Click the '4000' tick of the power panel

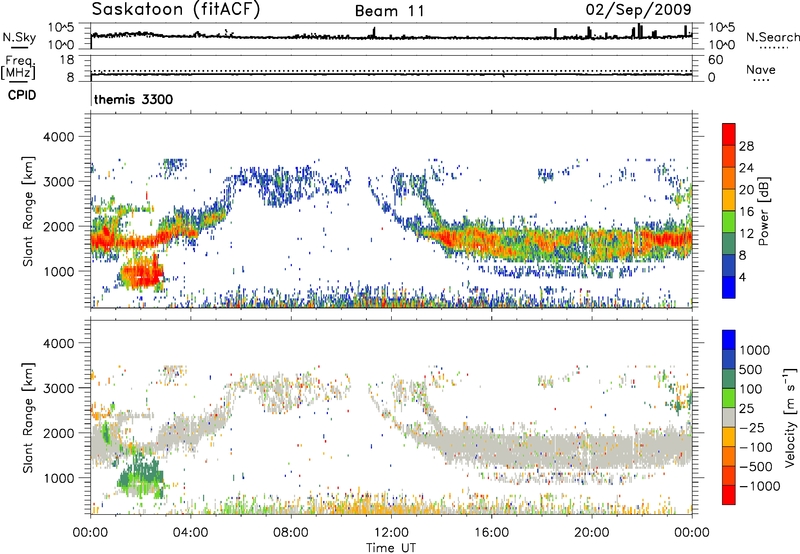[59, 137]
